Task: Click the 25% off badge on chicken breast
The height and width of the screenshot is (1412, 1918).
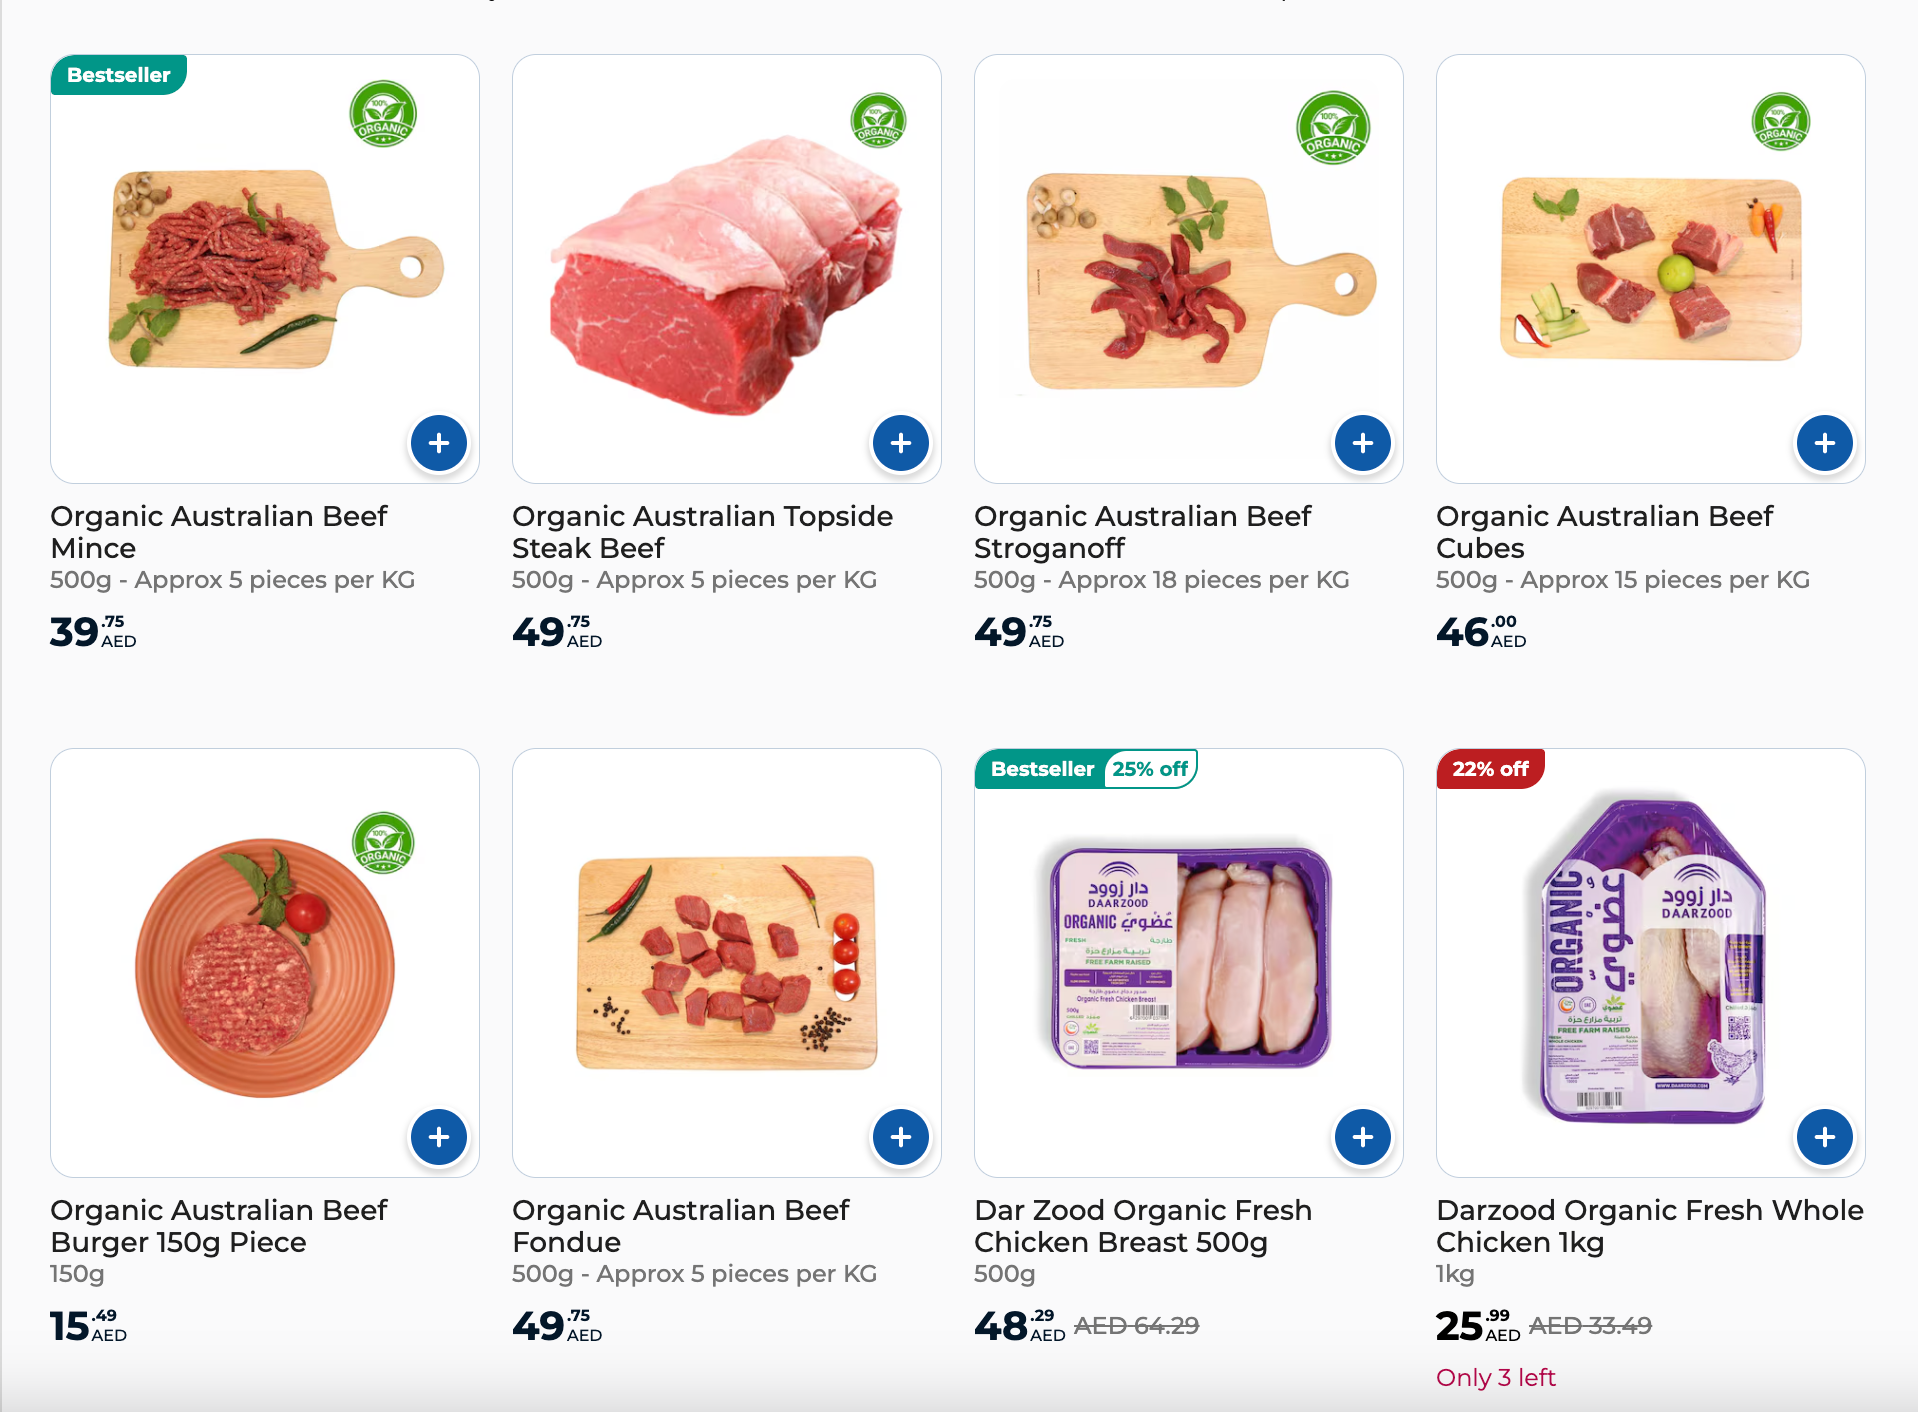Action: pyautogui.click(x=1150, y=769)
